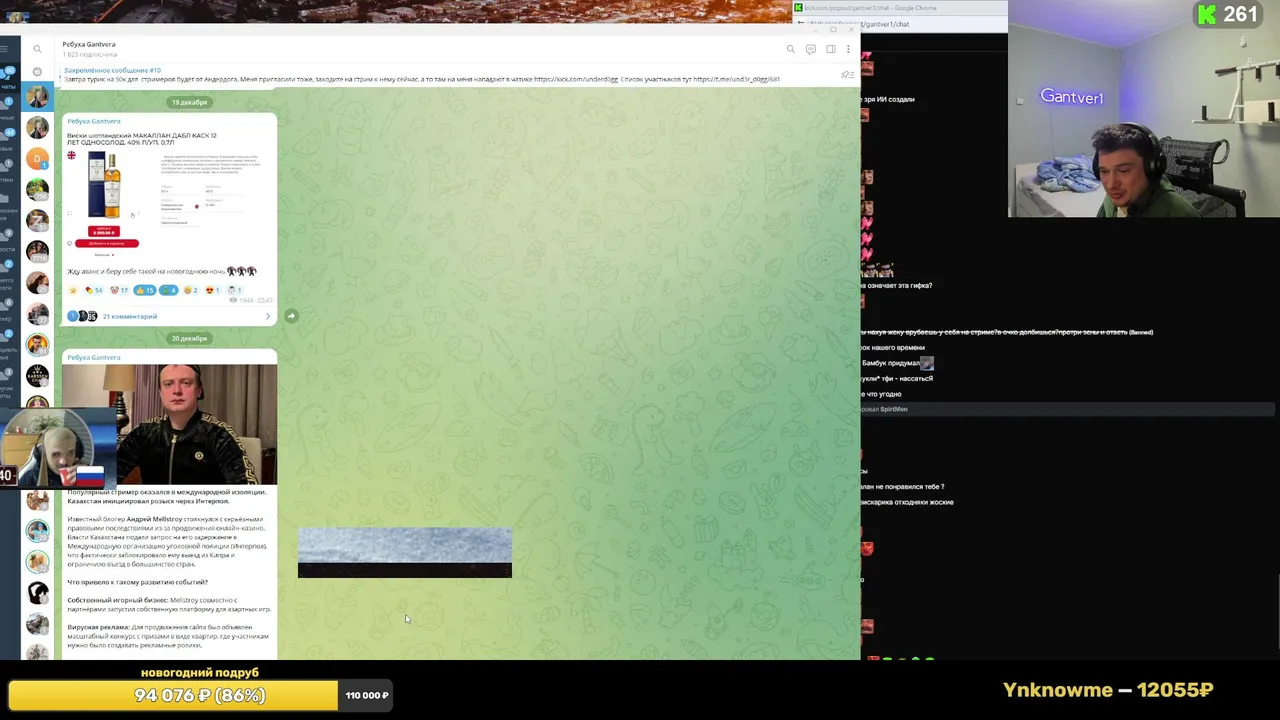Viewport: 1280px width, 720px height.
Task: Toggle the right info side panel icon
Action: point(831,49)
